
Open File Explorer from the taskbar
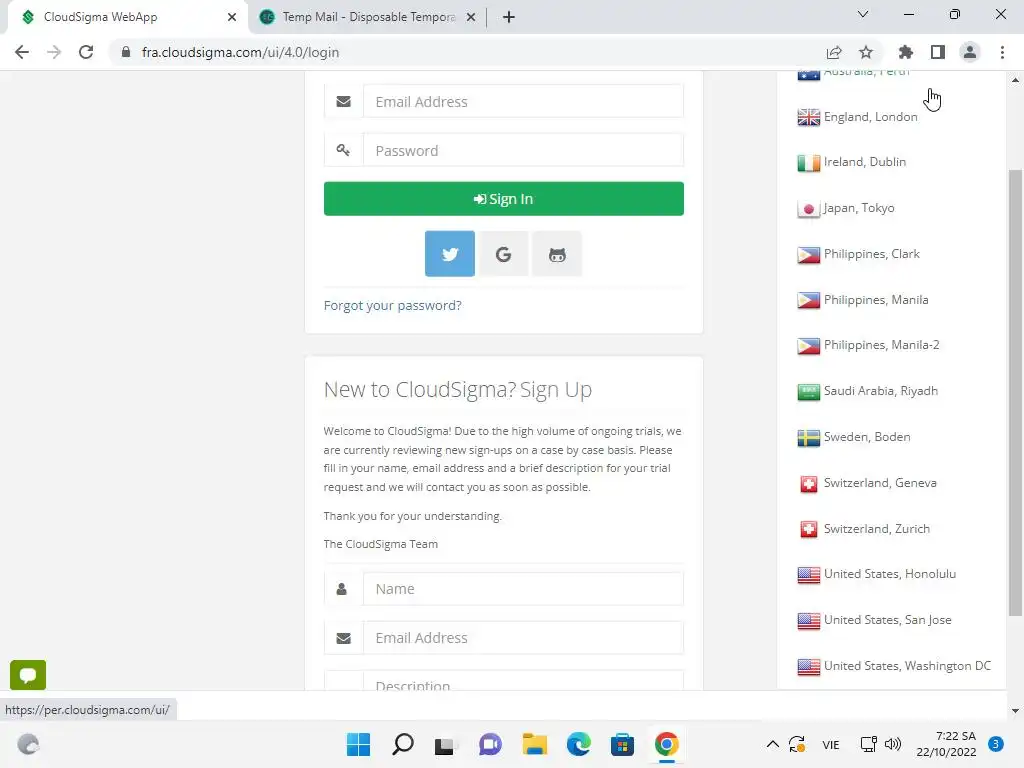tap(534, 744)
